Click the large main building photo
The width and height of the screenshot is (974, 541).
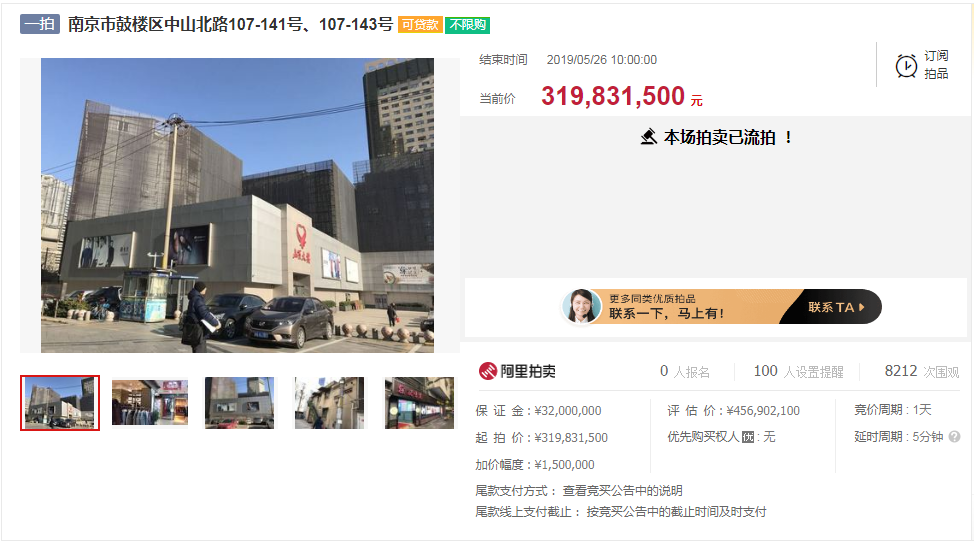click(x=237, y=205)
